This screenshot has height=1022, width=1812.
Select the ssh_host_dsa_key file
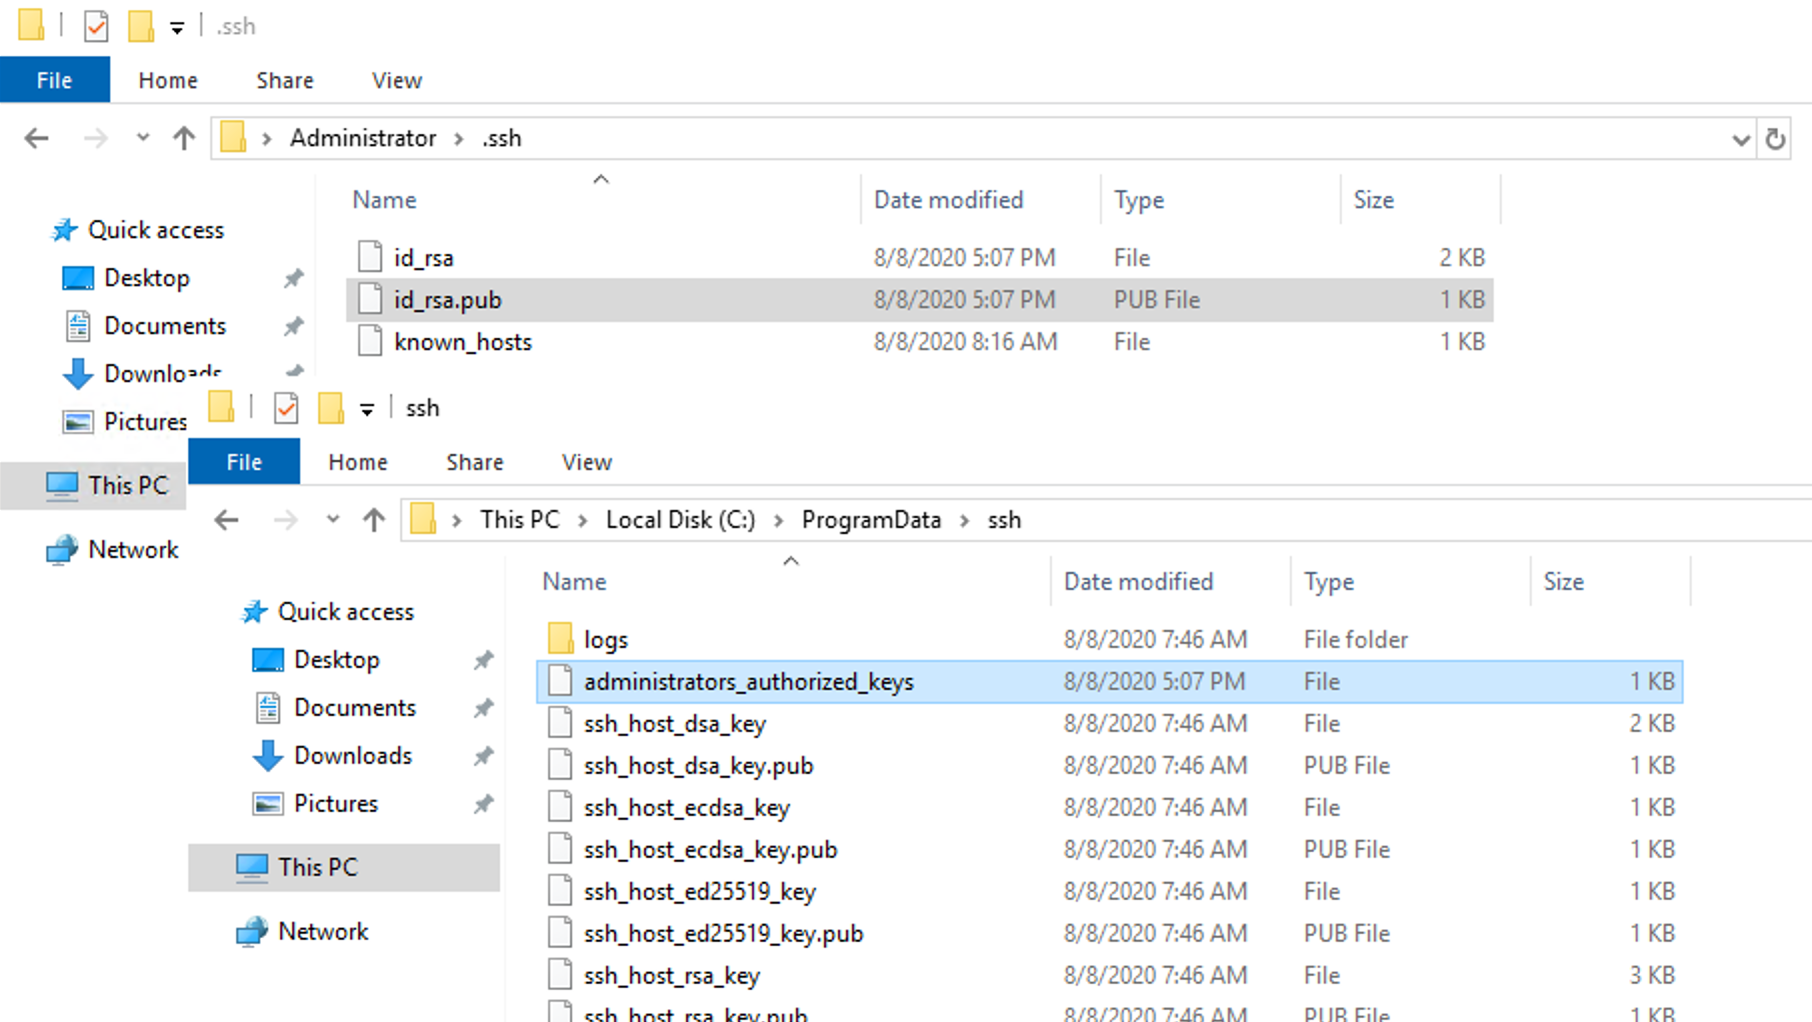click(675, 723)
